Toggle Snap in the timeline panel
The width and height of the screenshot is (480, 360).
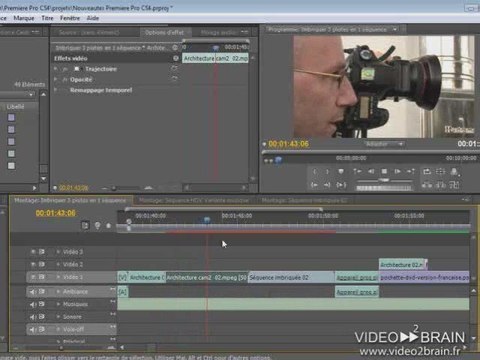(85, 226)
